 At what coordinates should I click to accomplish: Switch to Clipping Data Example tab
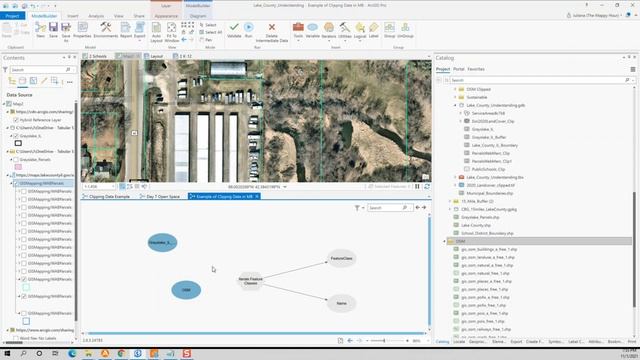[106, 197]
